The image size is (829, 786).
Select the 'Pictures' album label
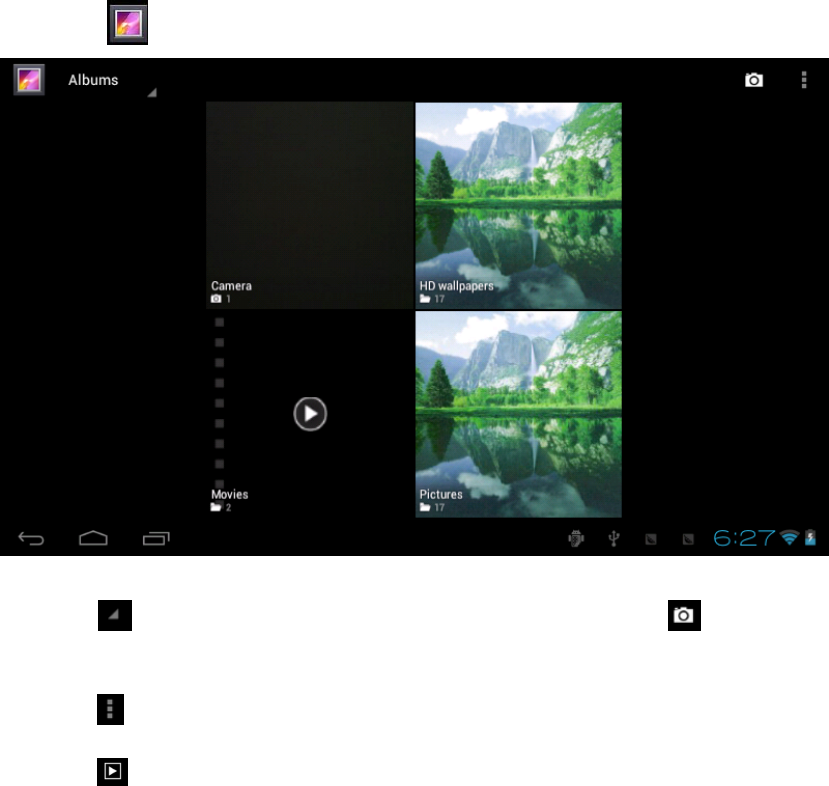click(x=441, y=495)
